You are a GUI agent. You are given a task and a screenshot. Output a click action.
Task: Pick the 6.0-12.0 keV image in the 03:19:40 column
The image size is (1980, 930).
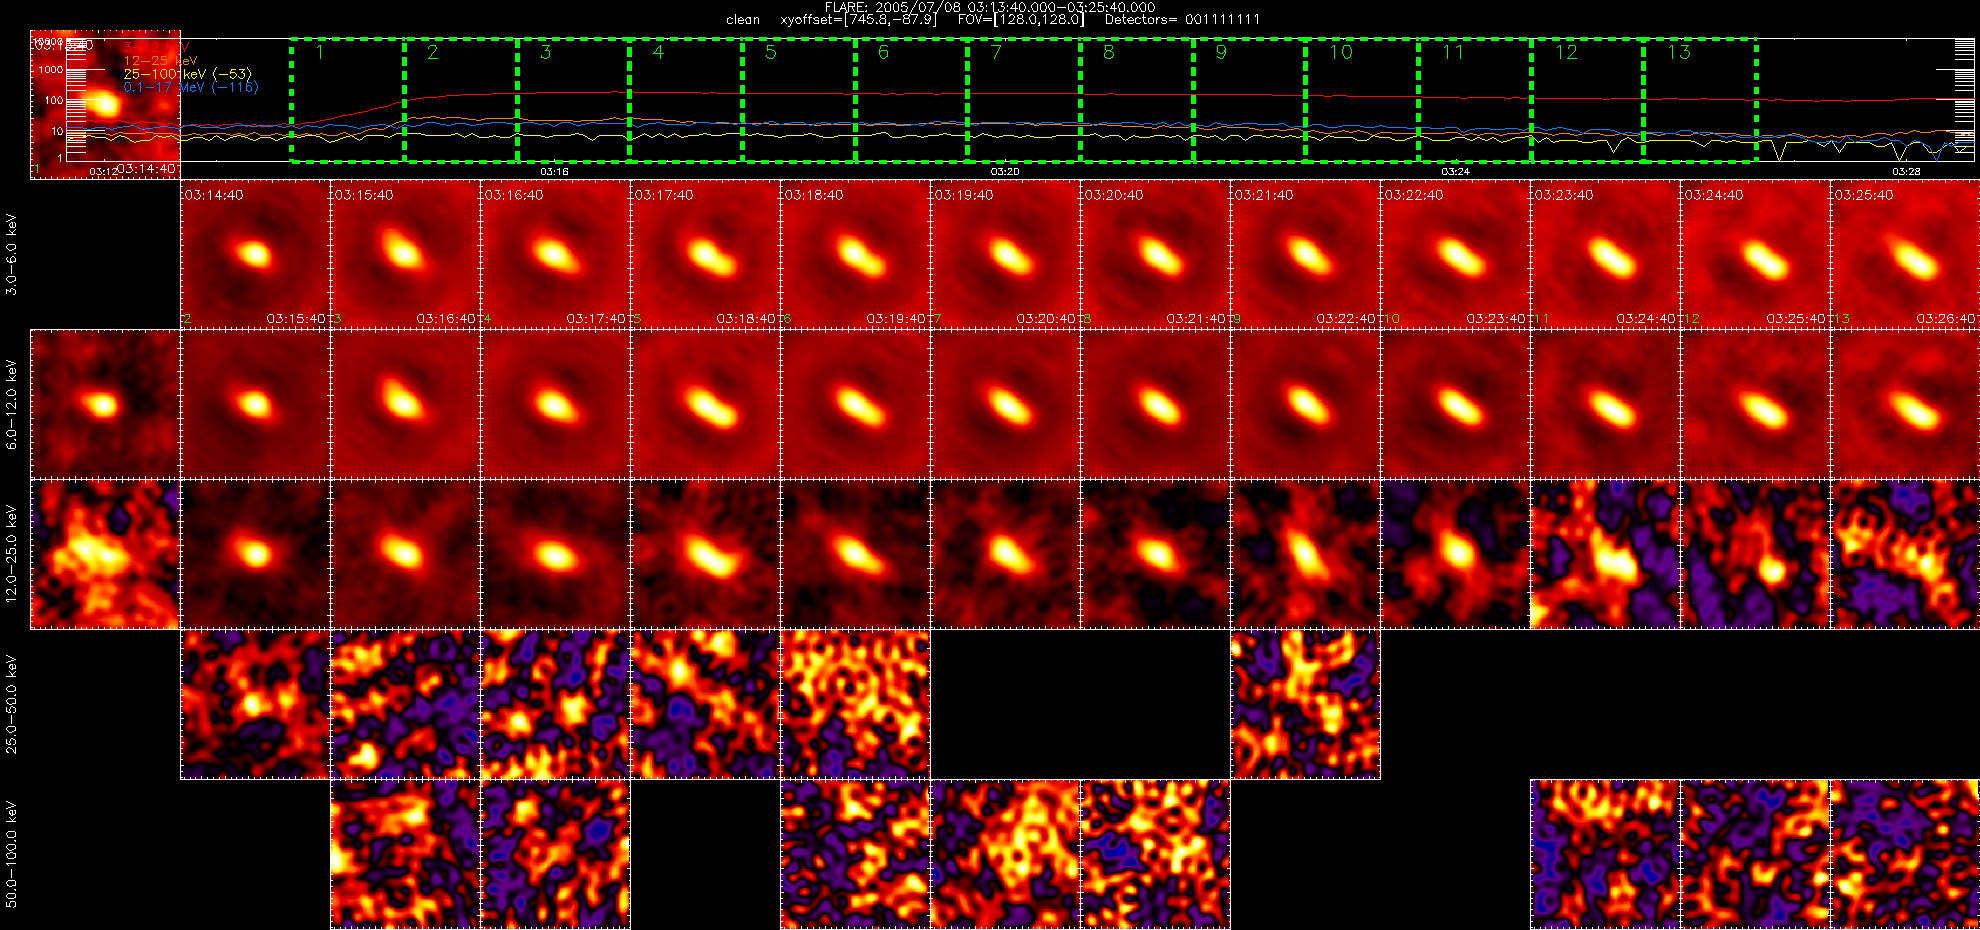click(x=1005, y=404)
